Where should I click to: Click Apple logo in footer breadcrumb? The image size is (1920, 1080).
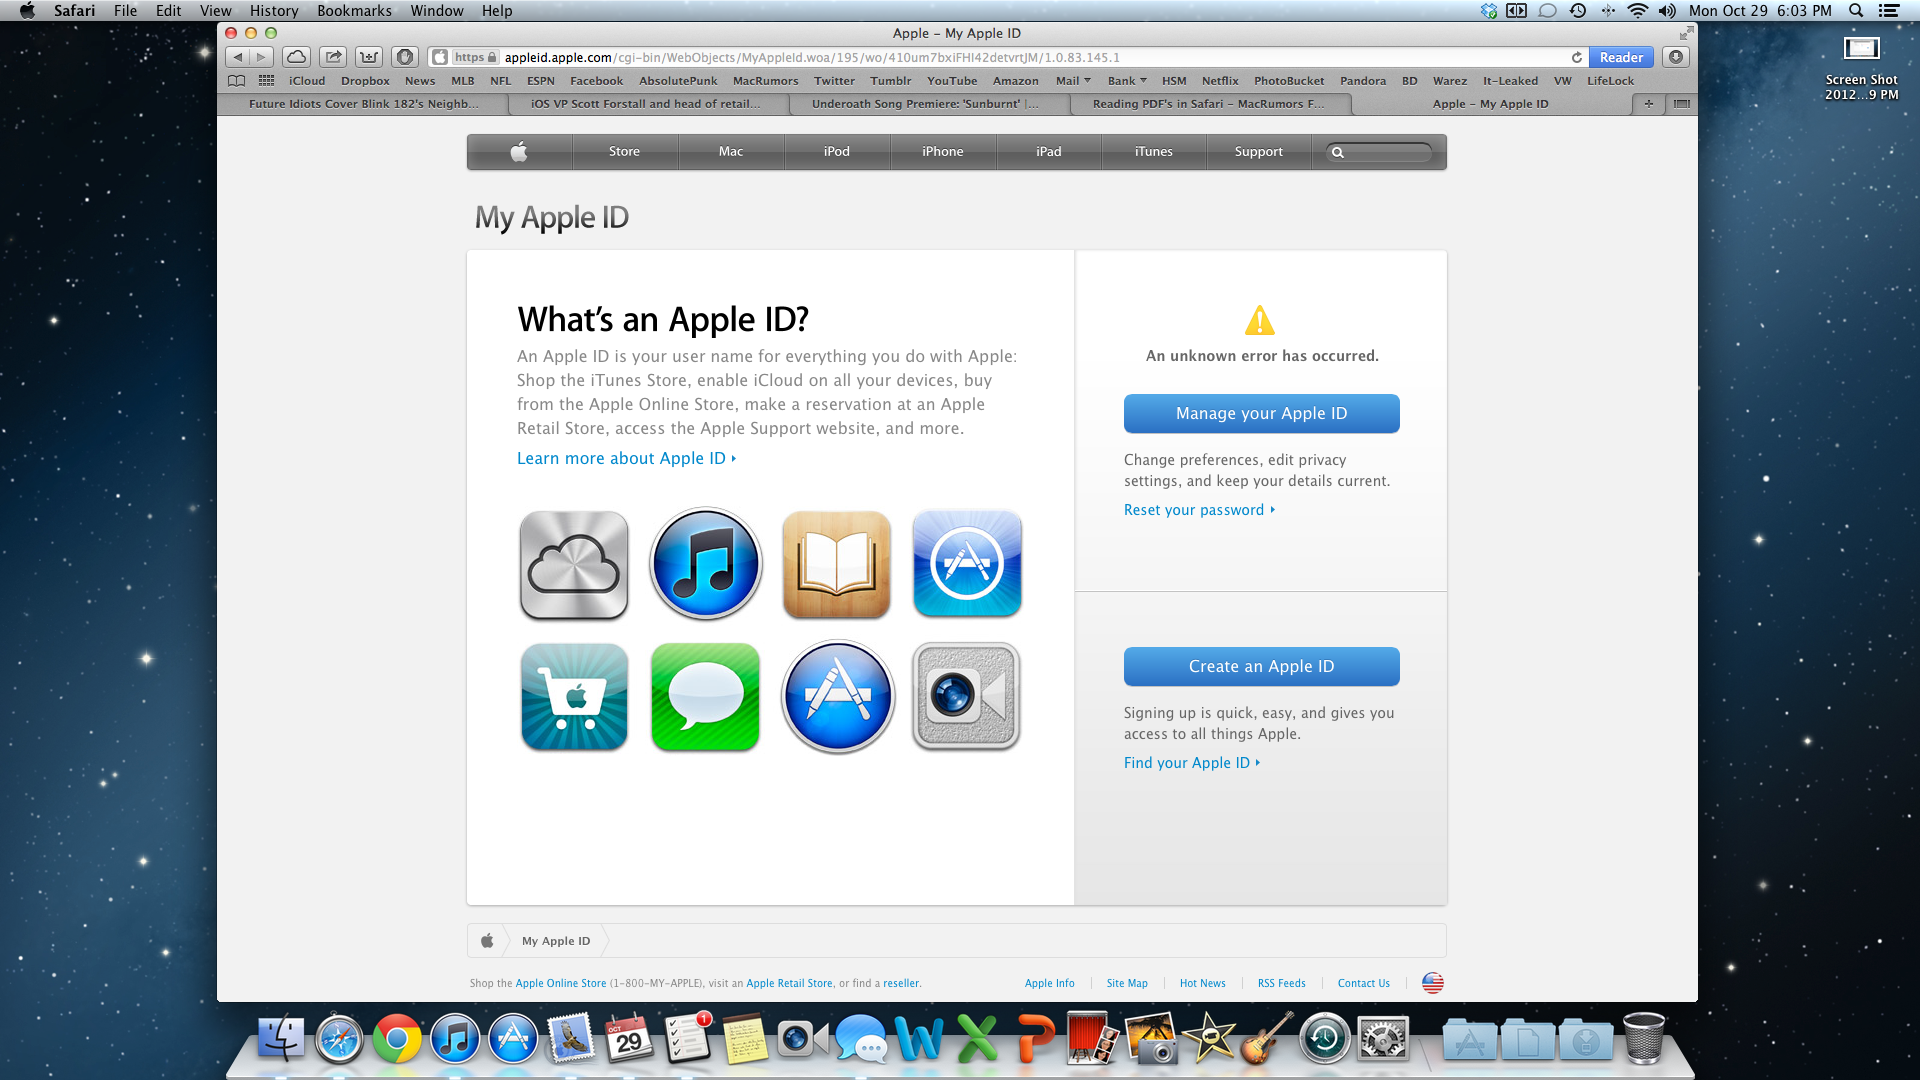(487, 941)
